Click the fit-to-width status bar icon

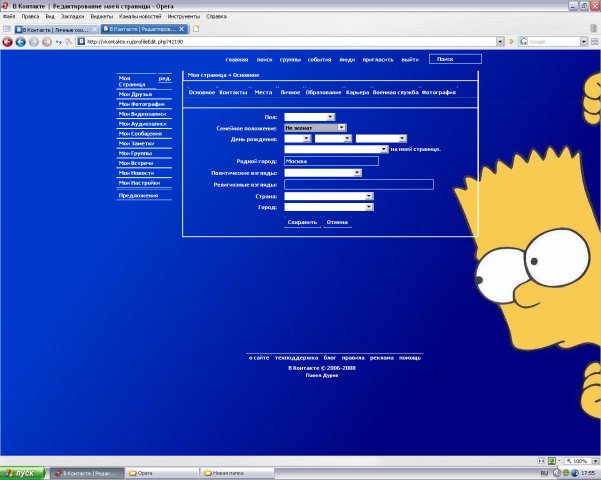[x=541, y=461]
